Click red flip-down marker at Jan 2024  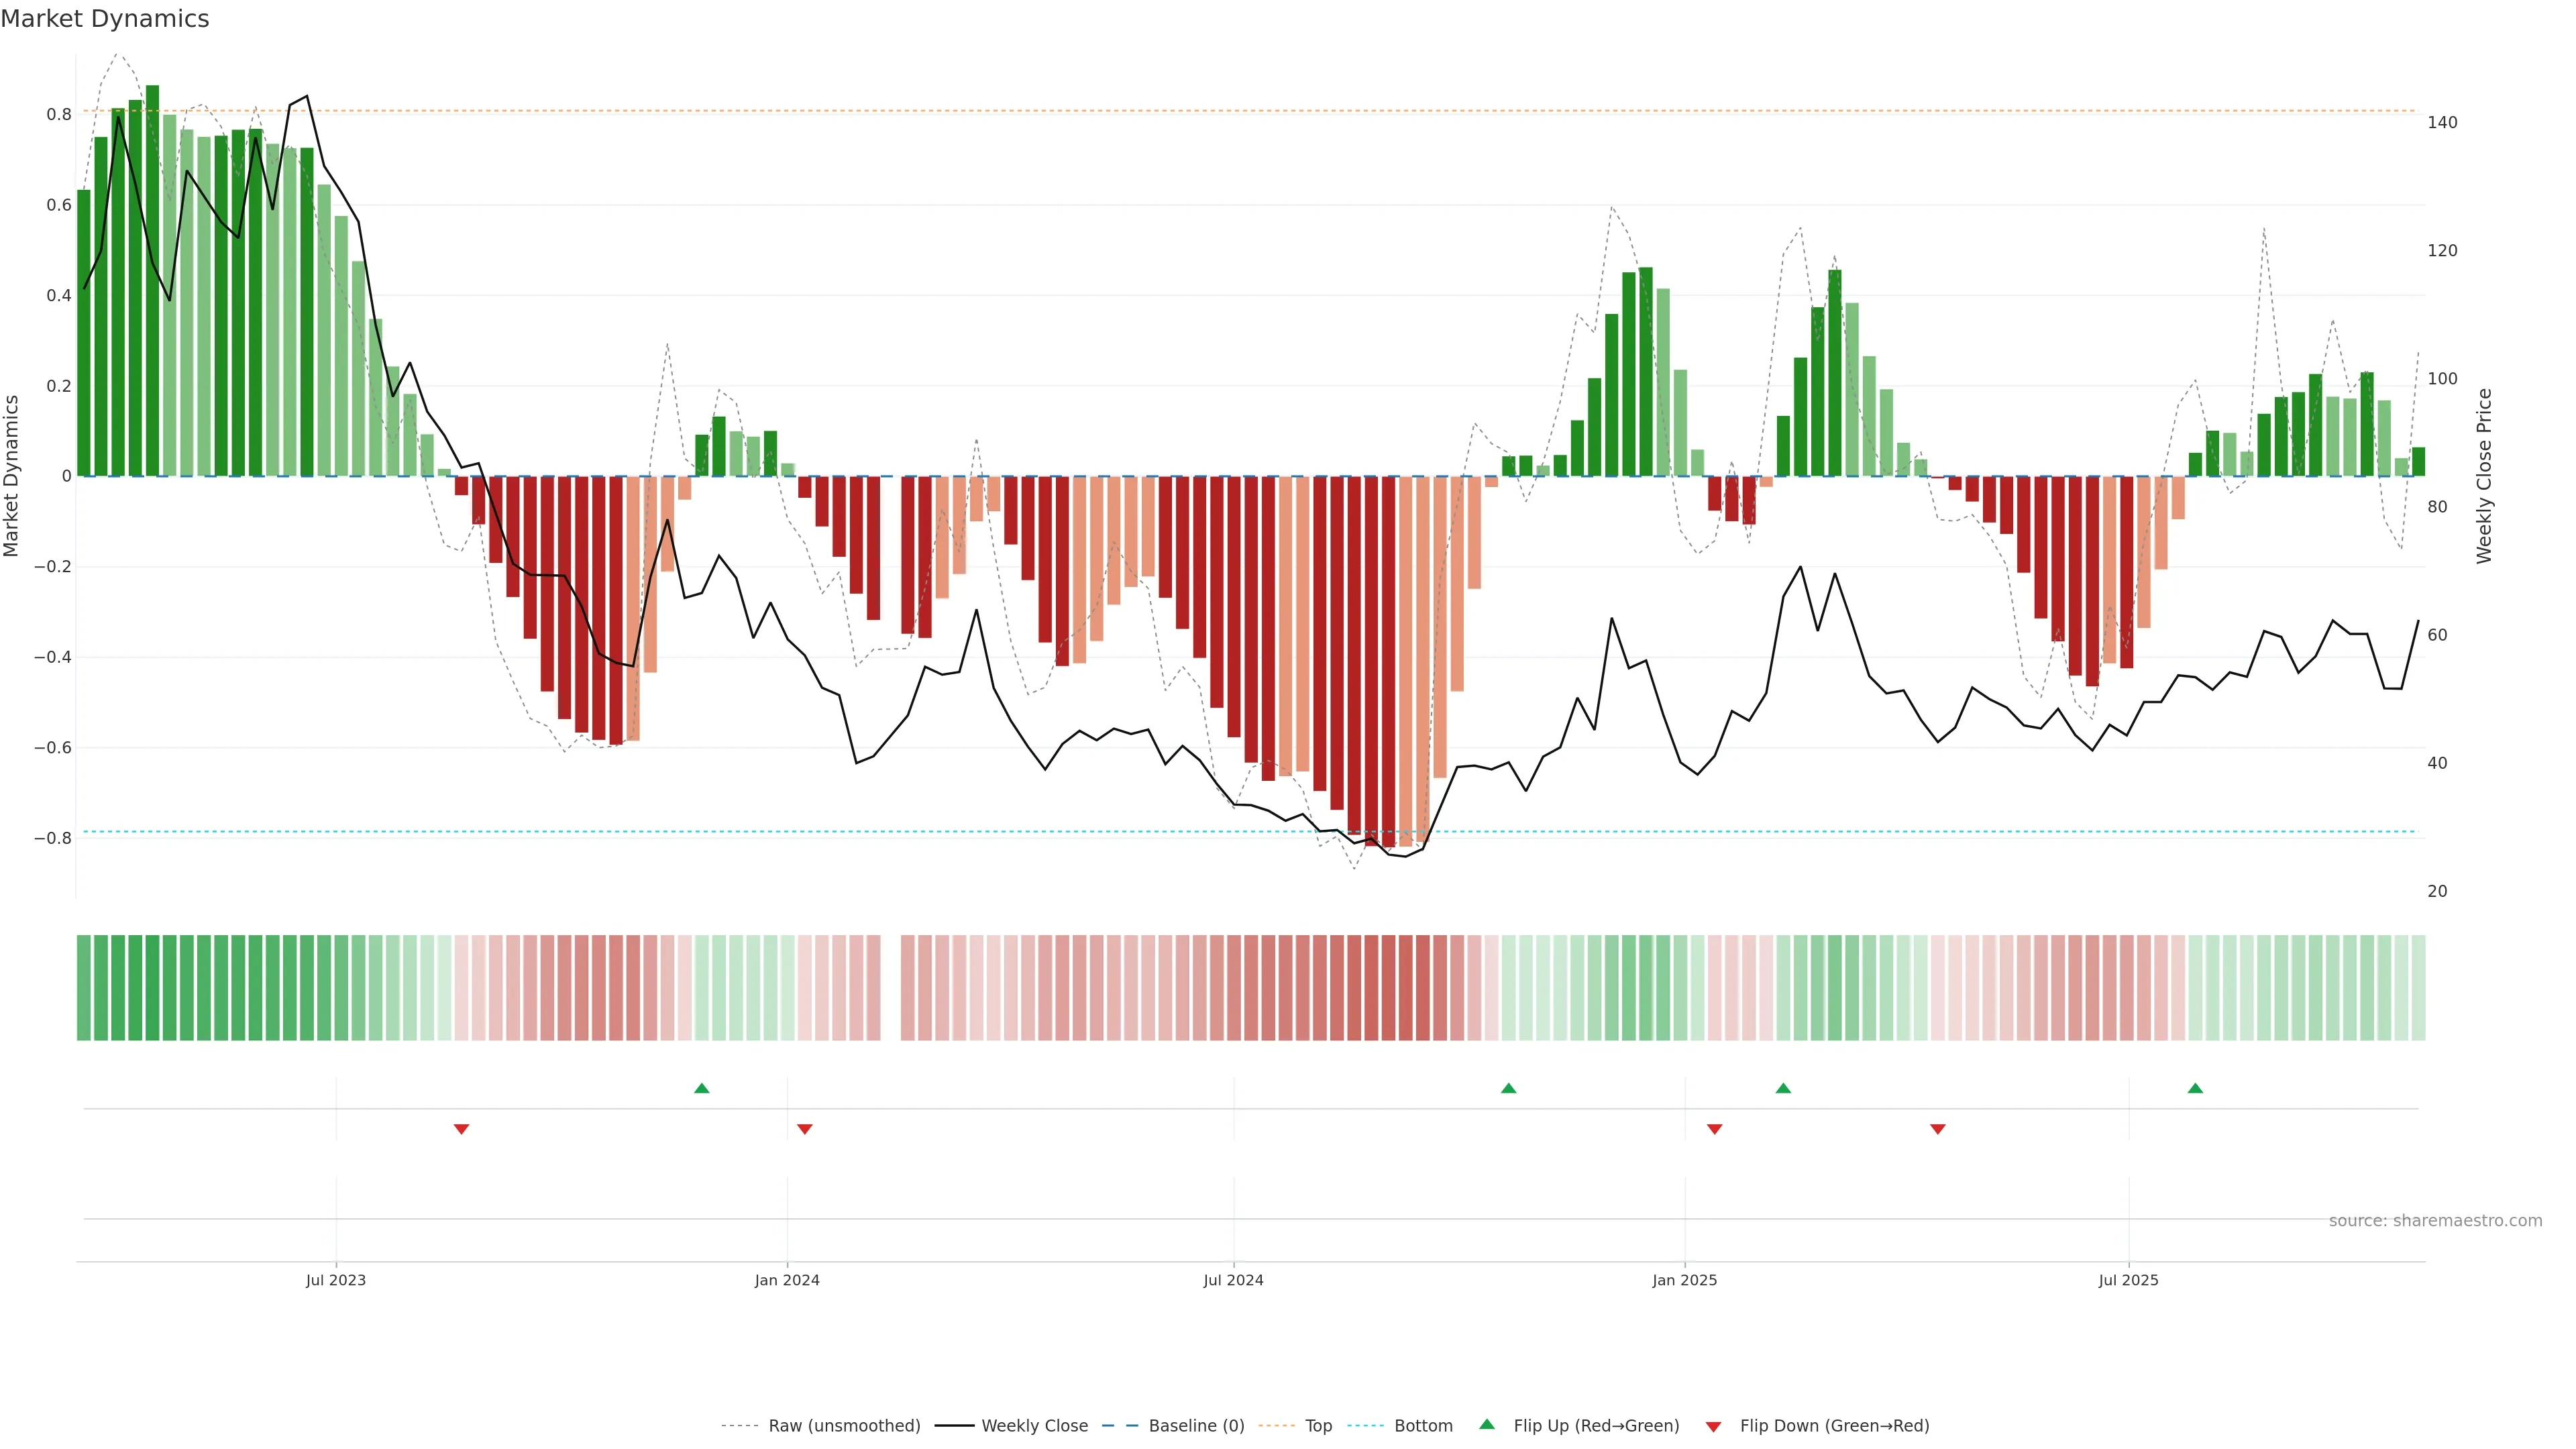tap(805, 1129)
